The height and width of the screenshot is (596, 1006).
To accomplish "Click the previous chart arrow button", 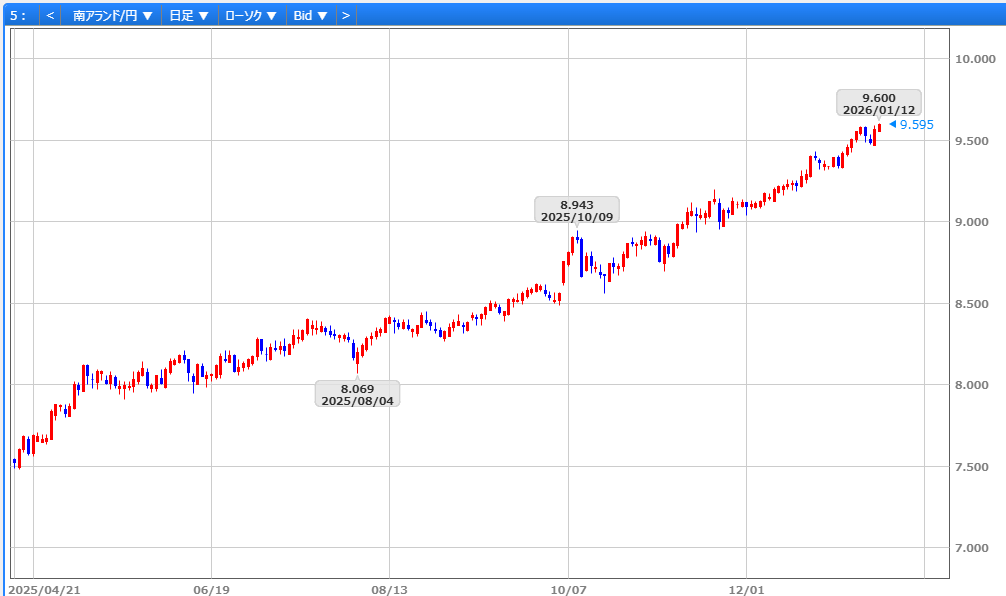I will [x=50, y=16].
